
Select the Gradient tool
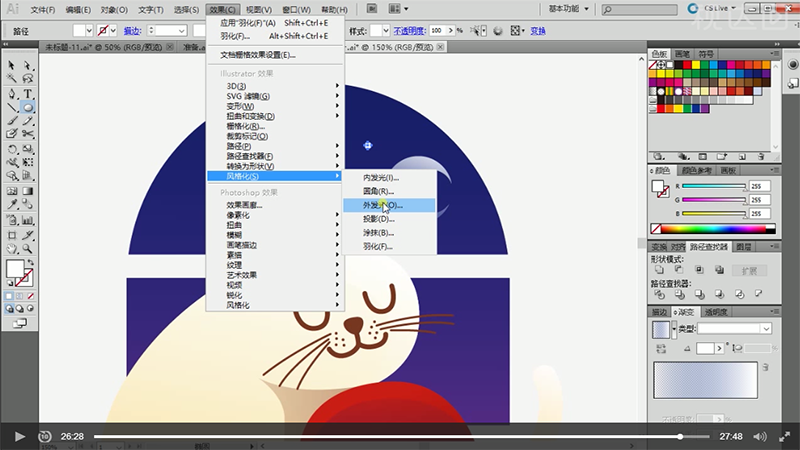pyautogui.click(x=28, y=191)
